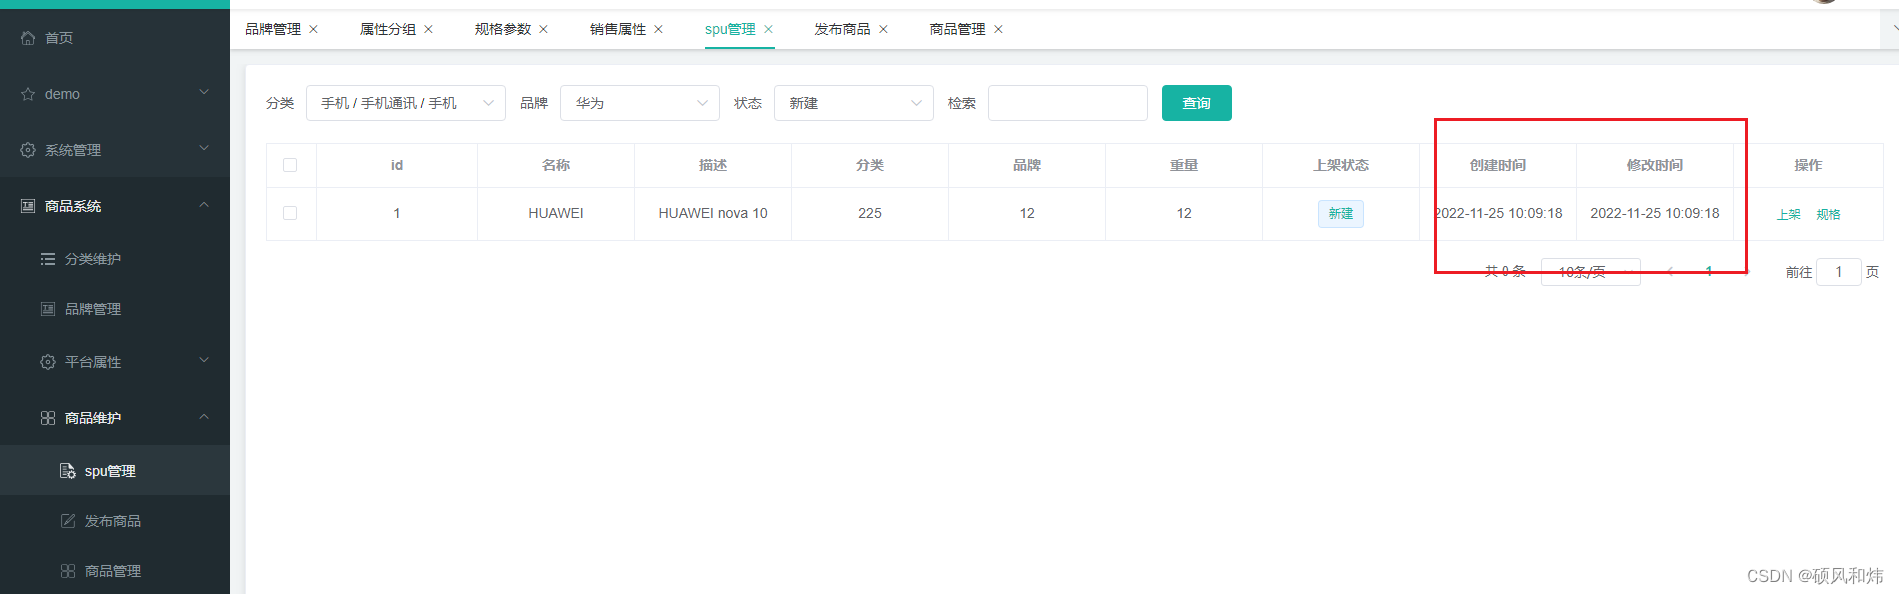Click the icon beside 品牌管理 in sidebar
Image resolution: width=1899 pixels, height=594 pixels.
point(48,309)
